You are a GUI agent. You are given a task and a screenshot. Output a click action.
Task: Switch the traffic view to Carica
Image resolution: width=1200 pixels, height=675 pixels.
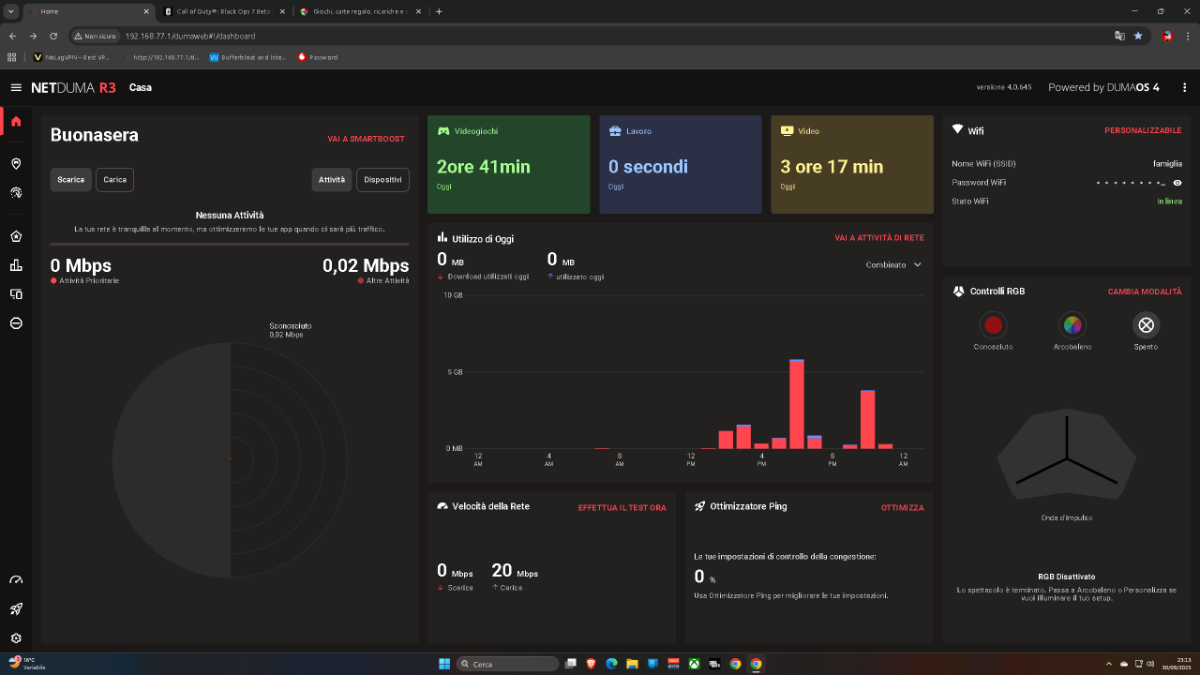pos(115,180)
